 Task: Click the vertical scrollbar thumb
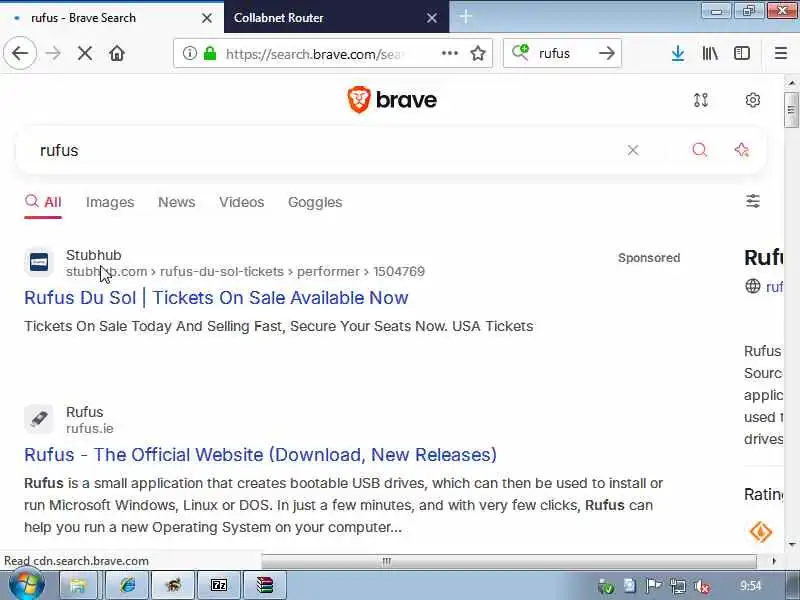coord(791,110)
